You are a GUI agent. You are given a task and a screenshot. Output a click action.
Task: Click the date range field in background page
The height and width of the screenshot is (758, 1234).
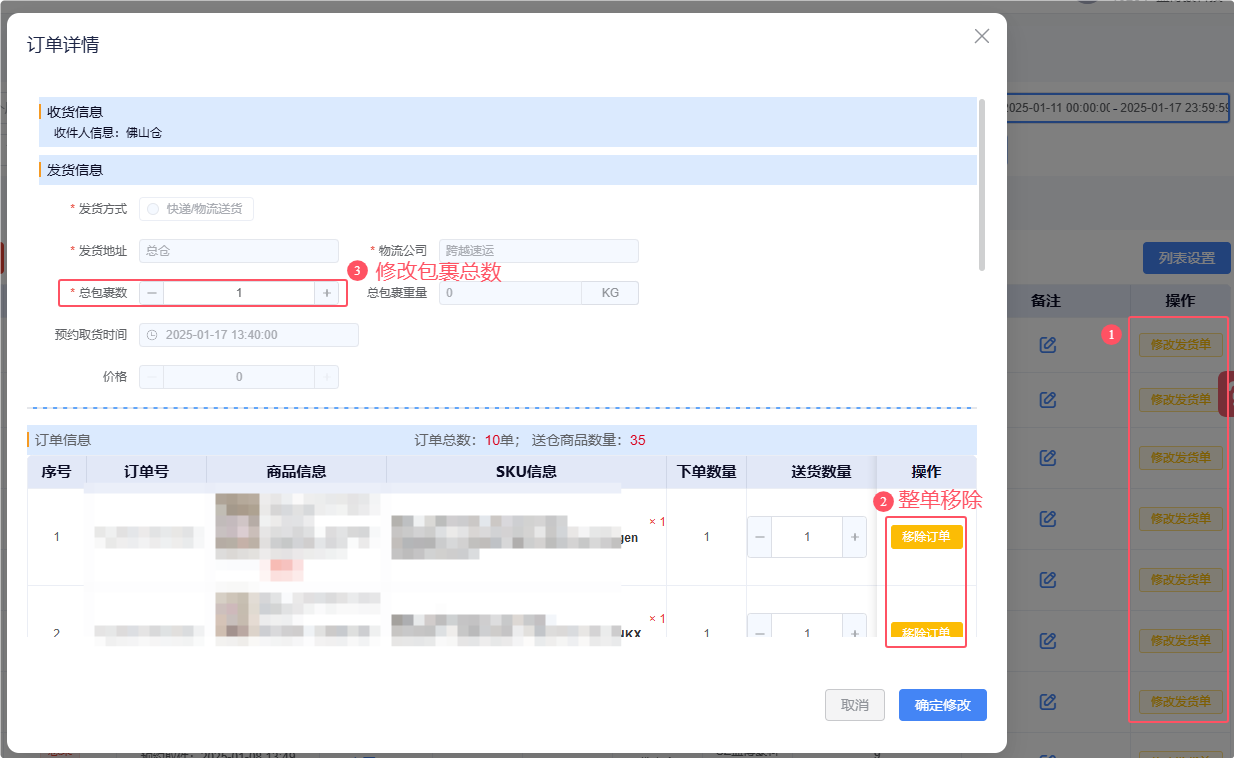(x=1116, y=108)
